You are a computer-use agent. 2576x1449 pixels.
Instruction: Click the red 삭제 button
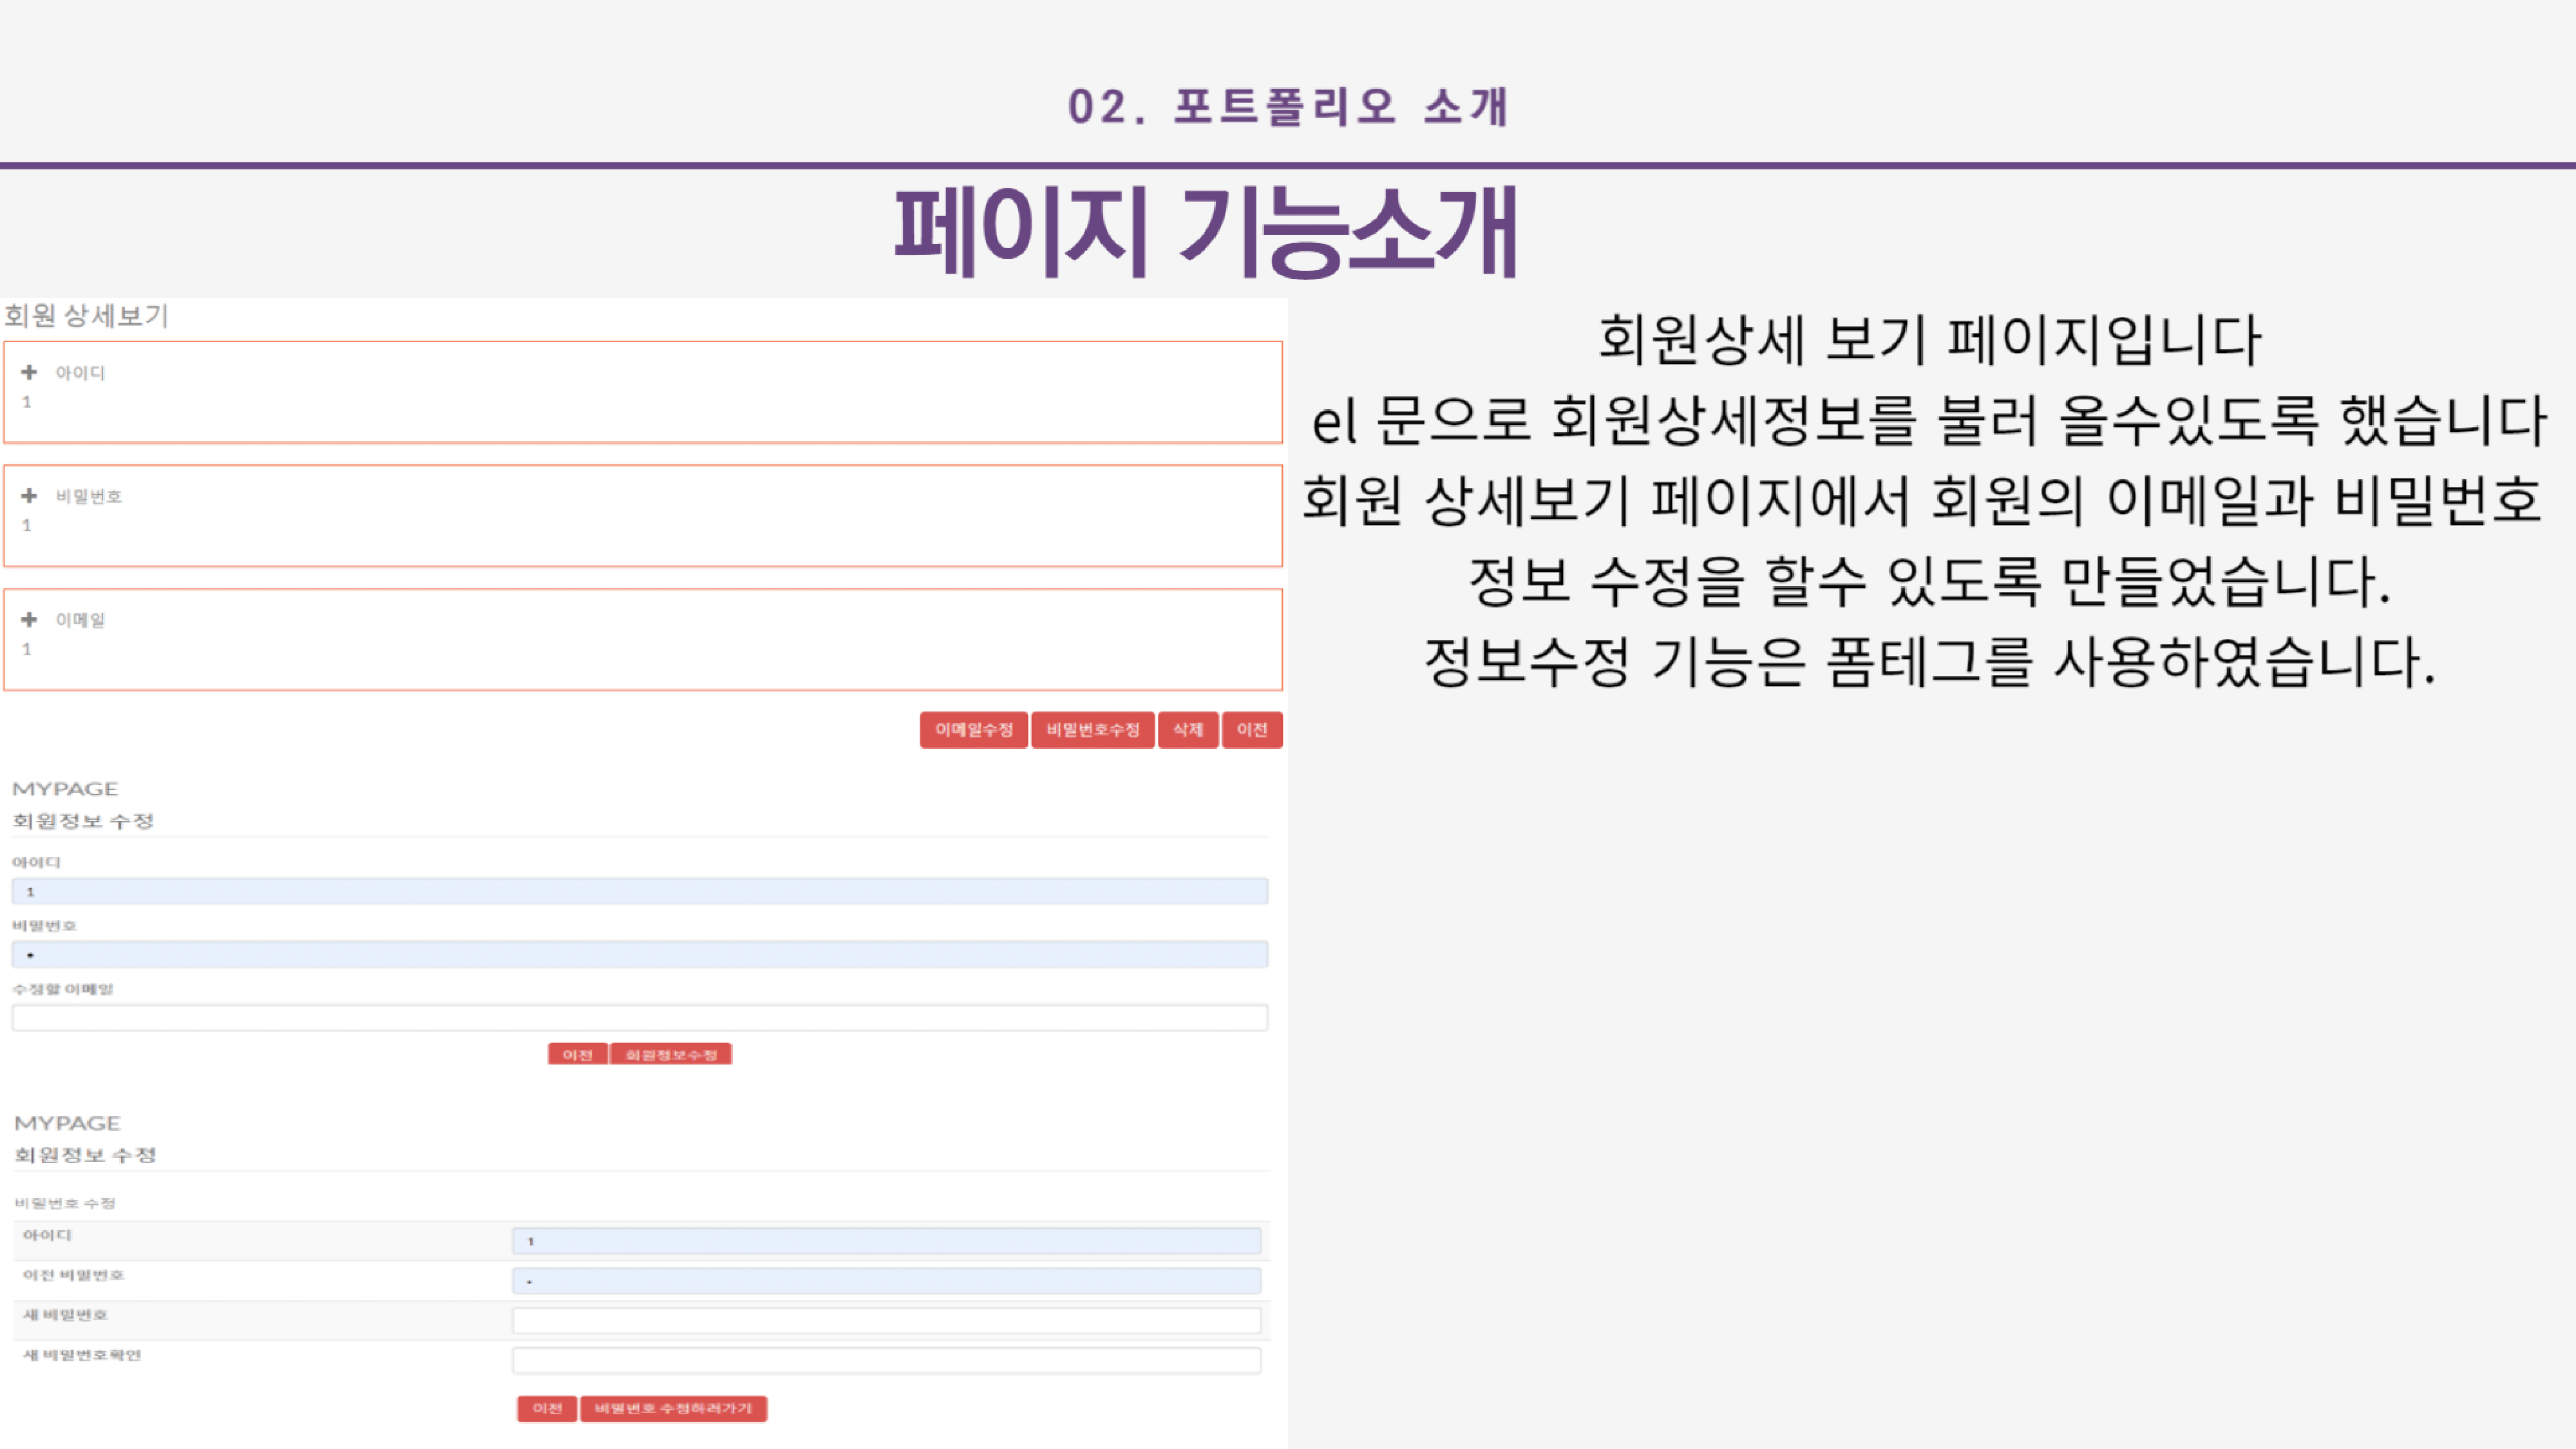1188,730
